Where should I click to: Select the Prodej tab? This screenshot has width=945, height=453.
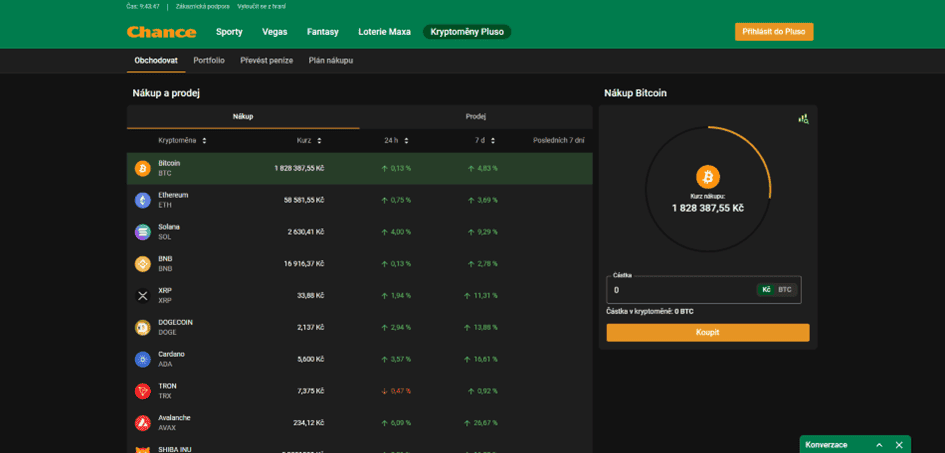476,116
